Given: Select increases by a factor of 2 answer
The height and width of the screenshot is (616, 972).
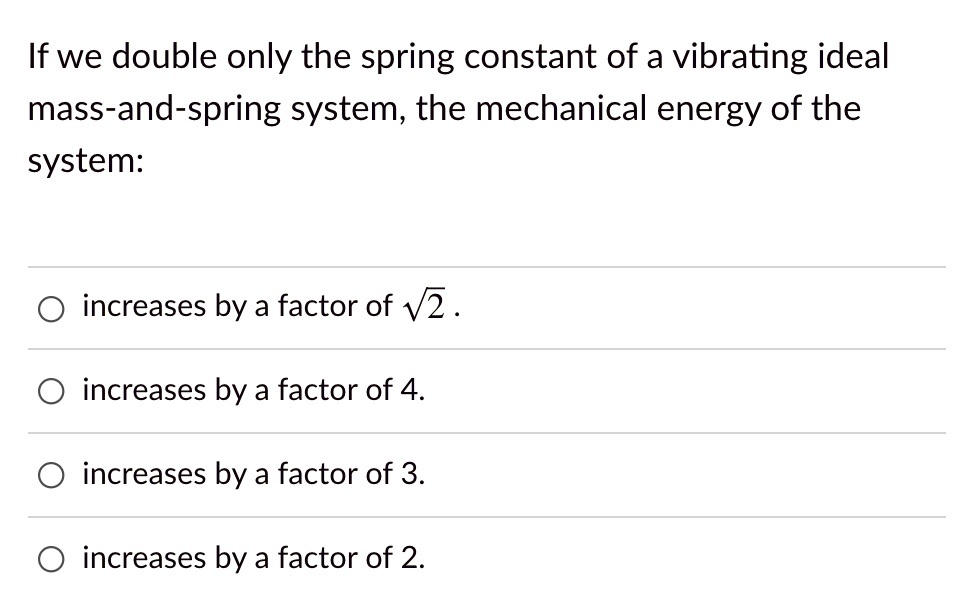Looking at the screenshot, I should 50,560.
